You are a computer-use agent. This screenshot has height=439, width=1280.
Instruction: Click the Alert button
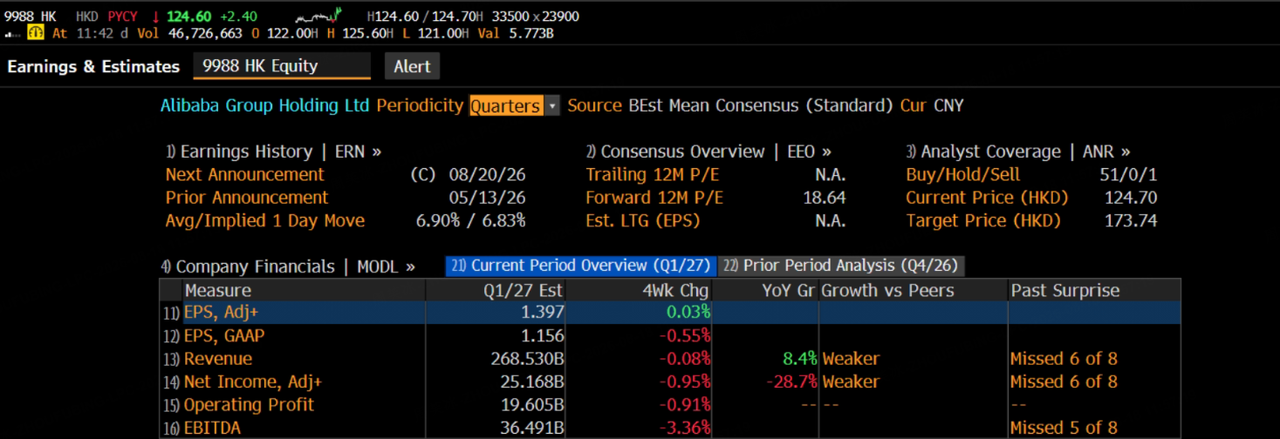coord(412,66)
